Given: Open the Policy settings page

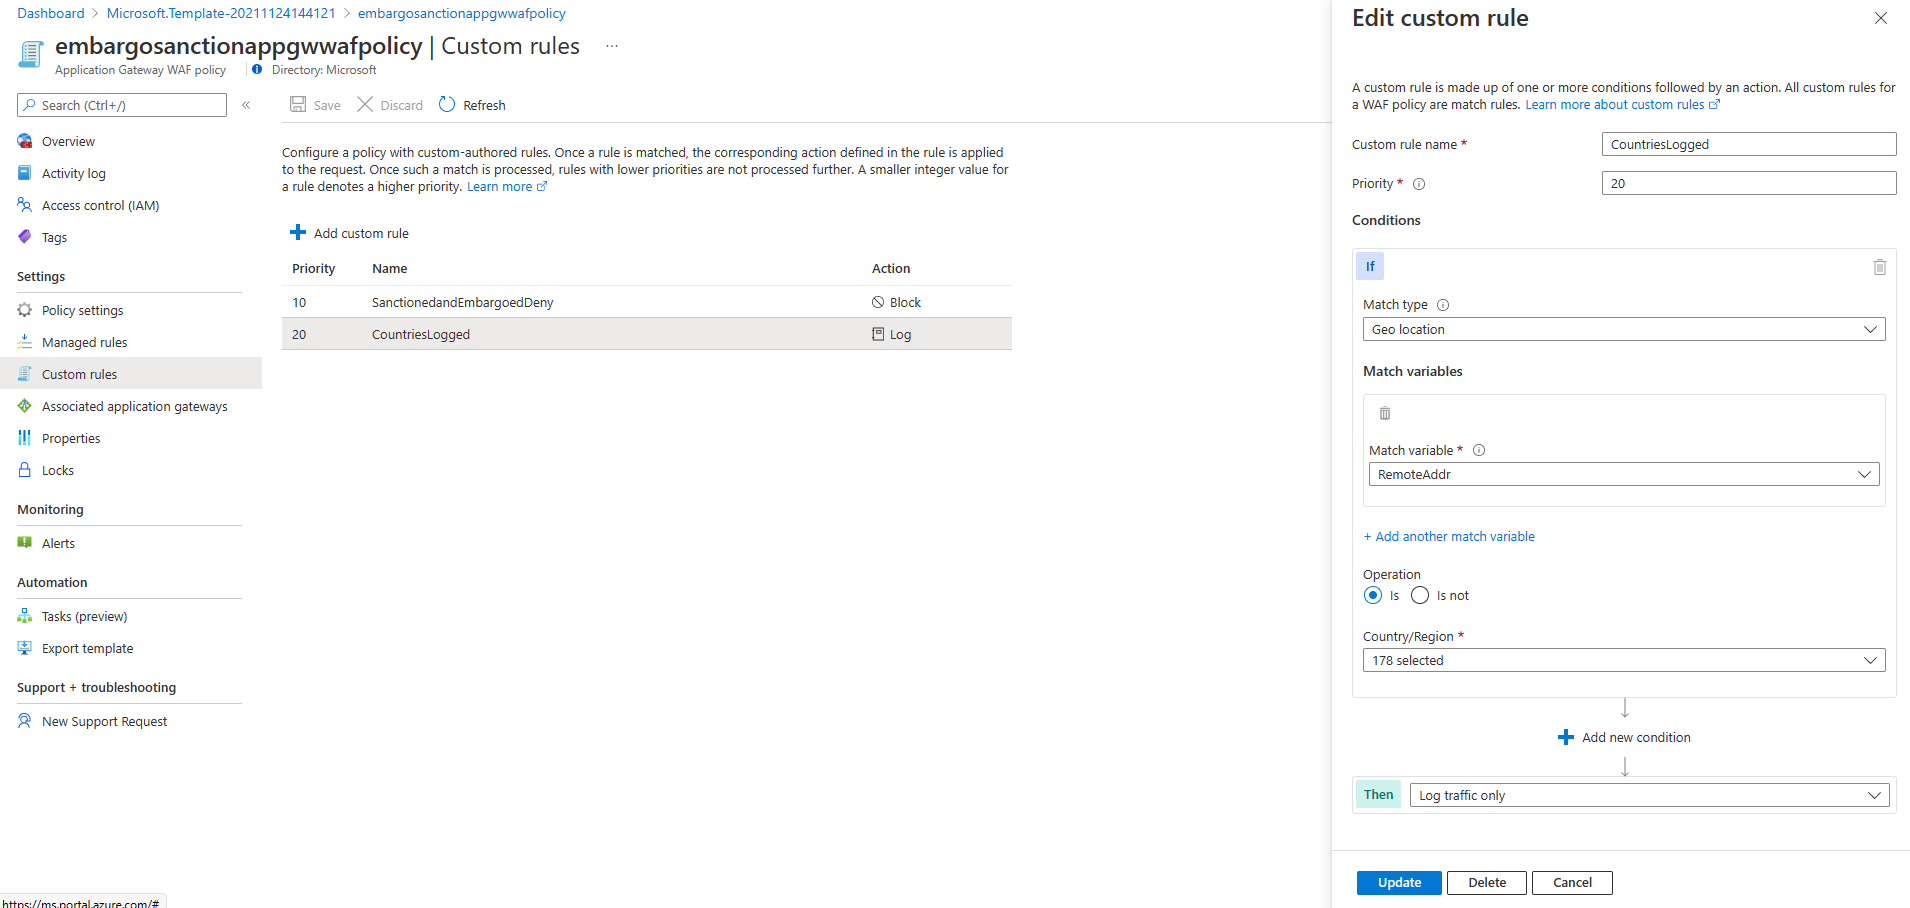Looking at the screenshot, I should 83,310.
